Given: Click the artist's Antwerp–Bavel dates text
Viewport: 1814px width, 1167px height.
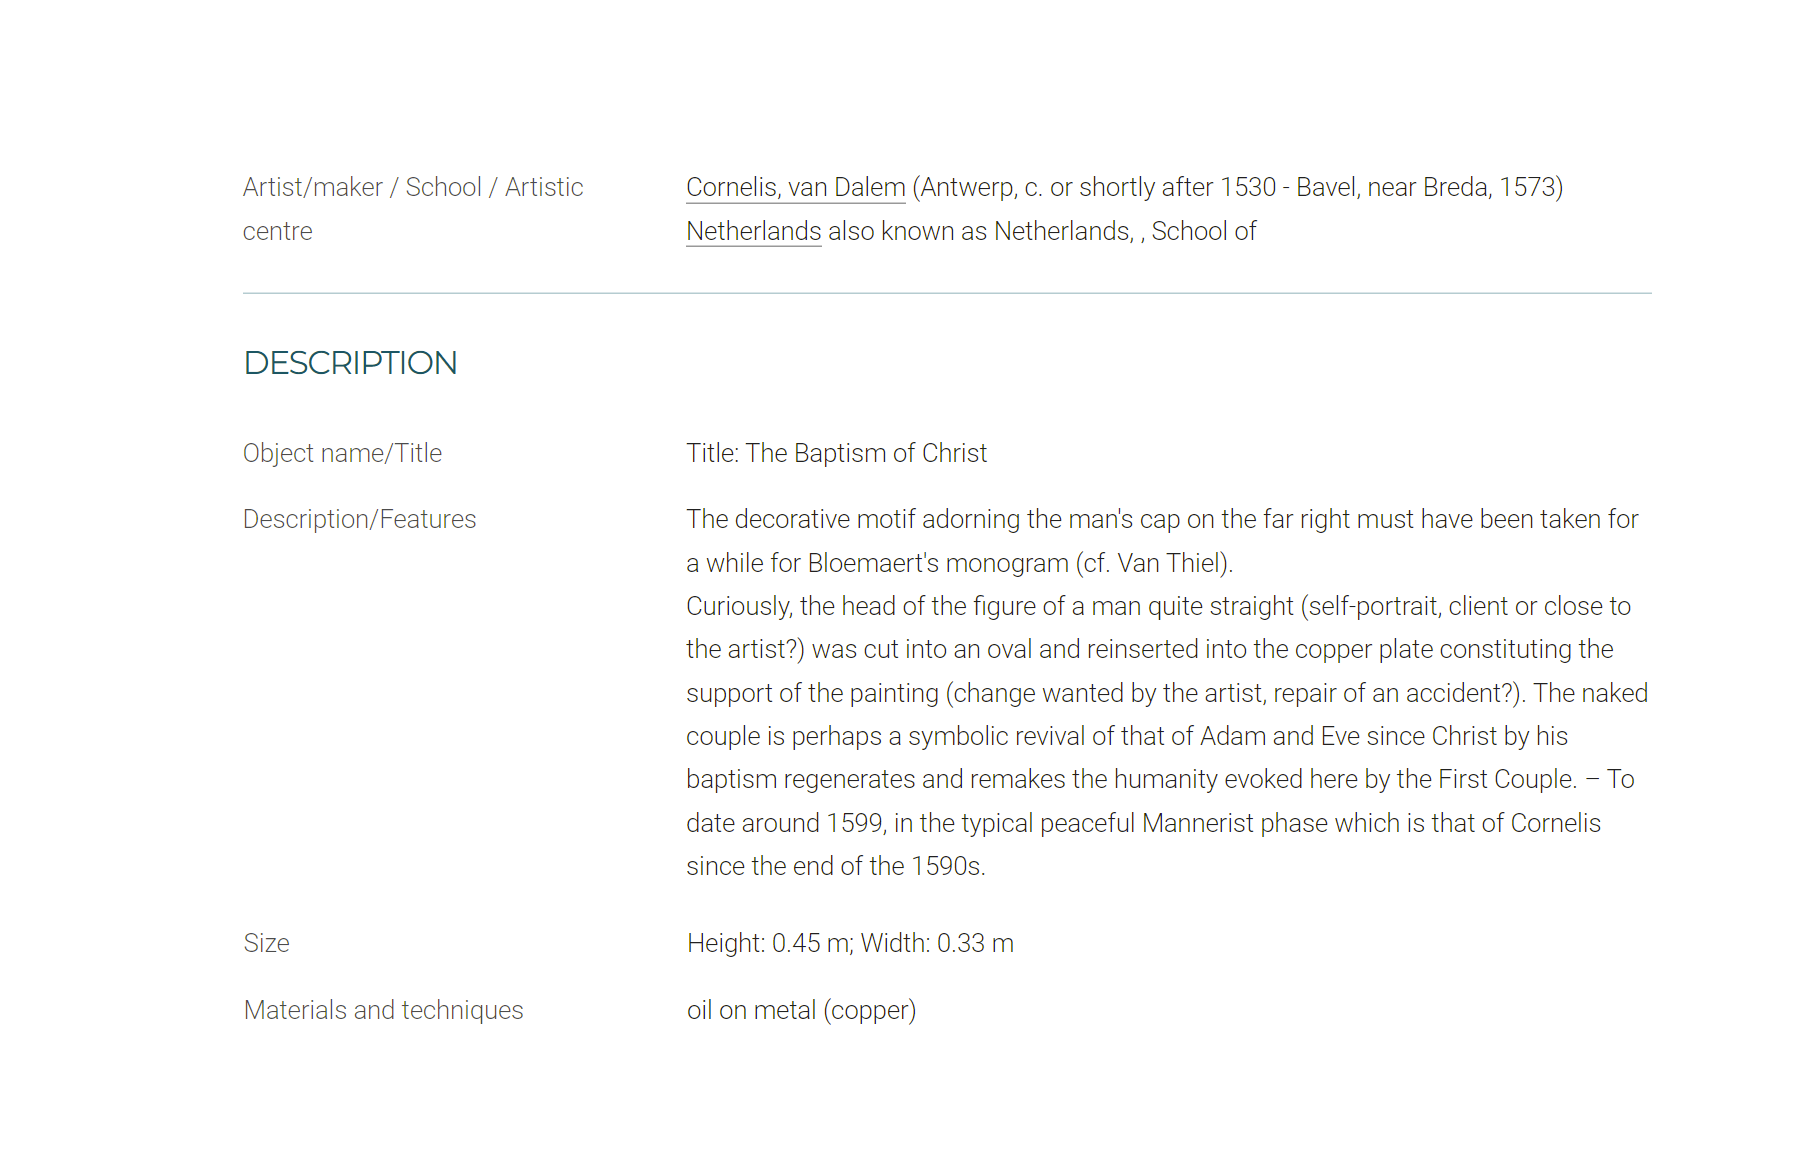Looking at the screenshot, I should 1238,187.
